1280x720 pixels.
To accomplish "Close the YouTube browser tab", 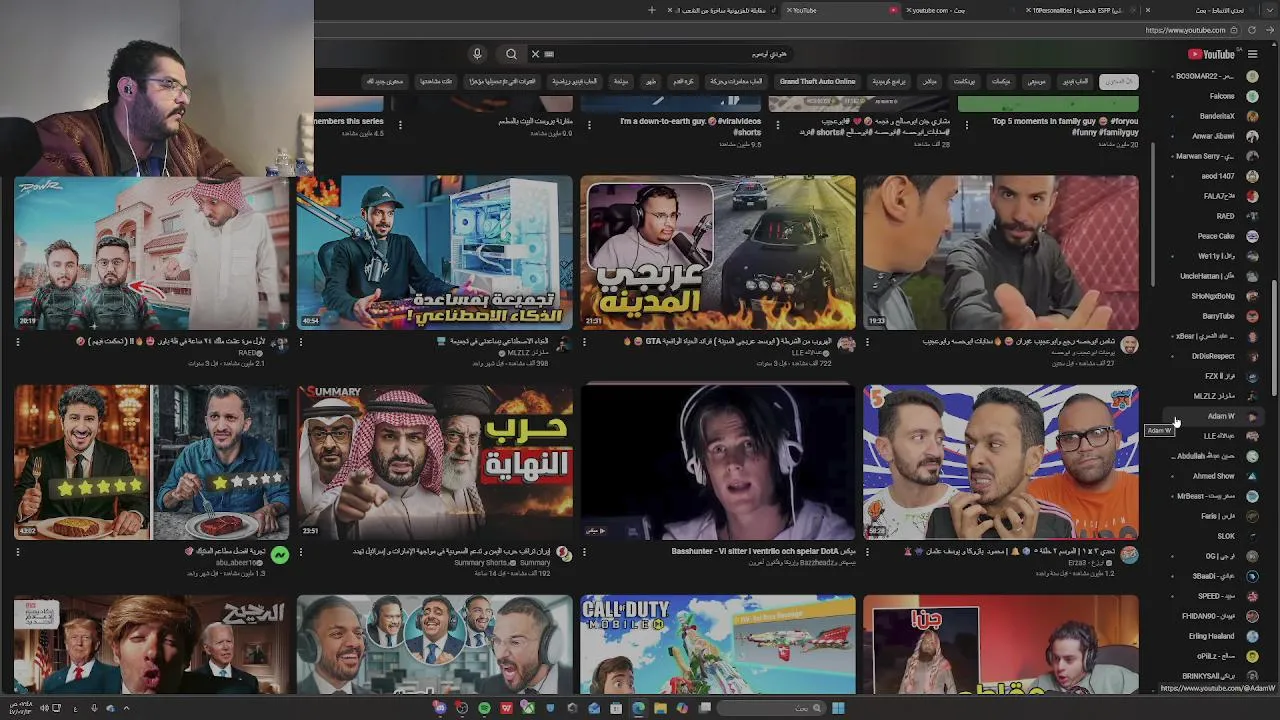I will pos(789,10).
